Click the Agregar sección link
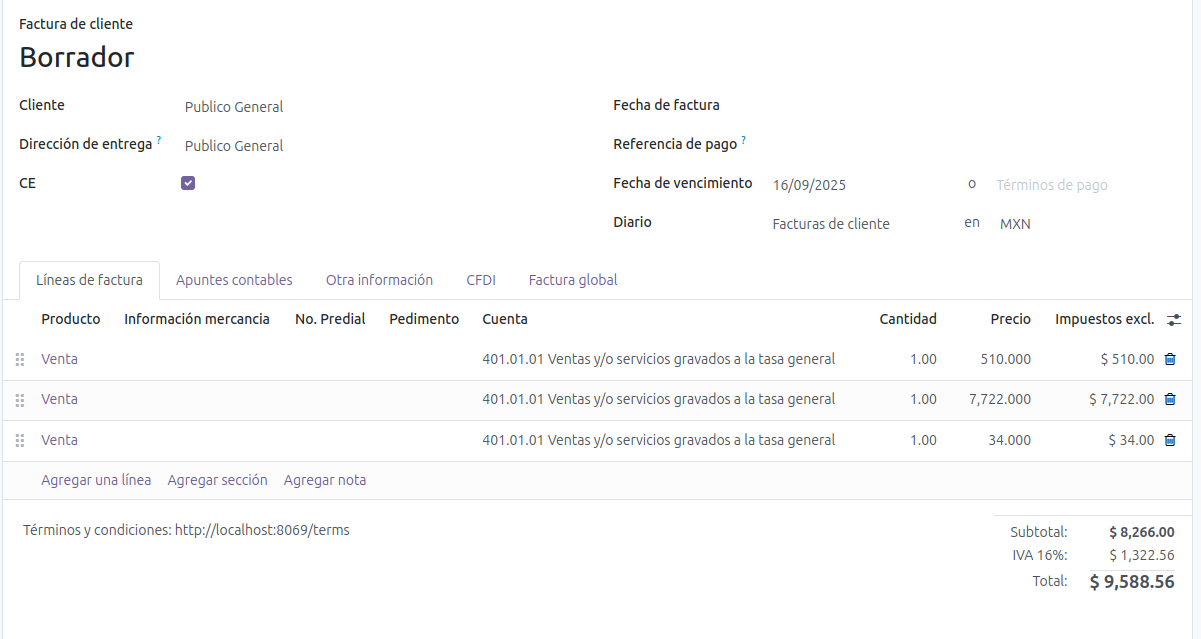The width and height of the screenshot is (1201, 639). [217, 480]
